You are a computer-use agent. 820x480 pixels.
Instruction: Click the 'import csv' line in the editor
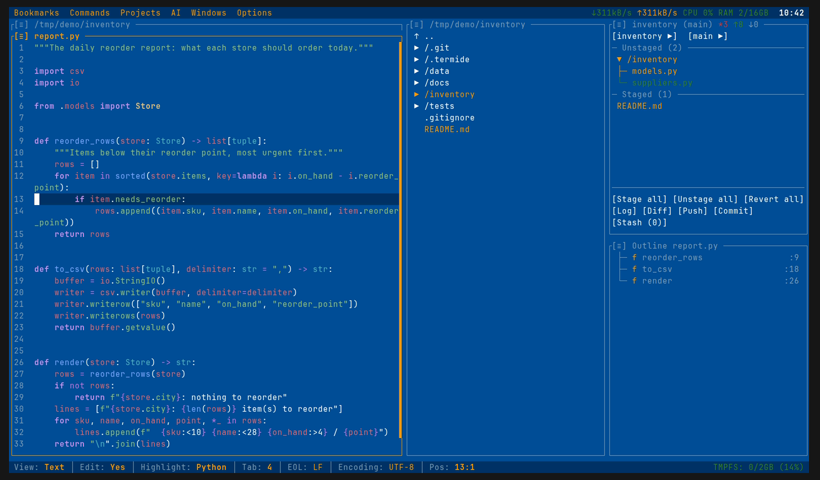59,71
